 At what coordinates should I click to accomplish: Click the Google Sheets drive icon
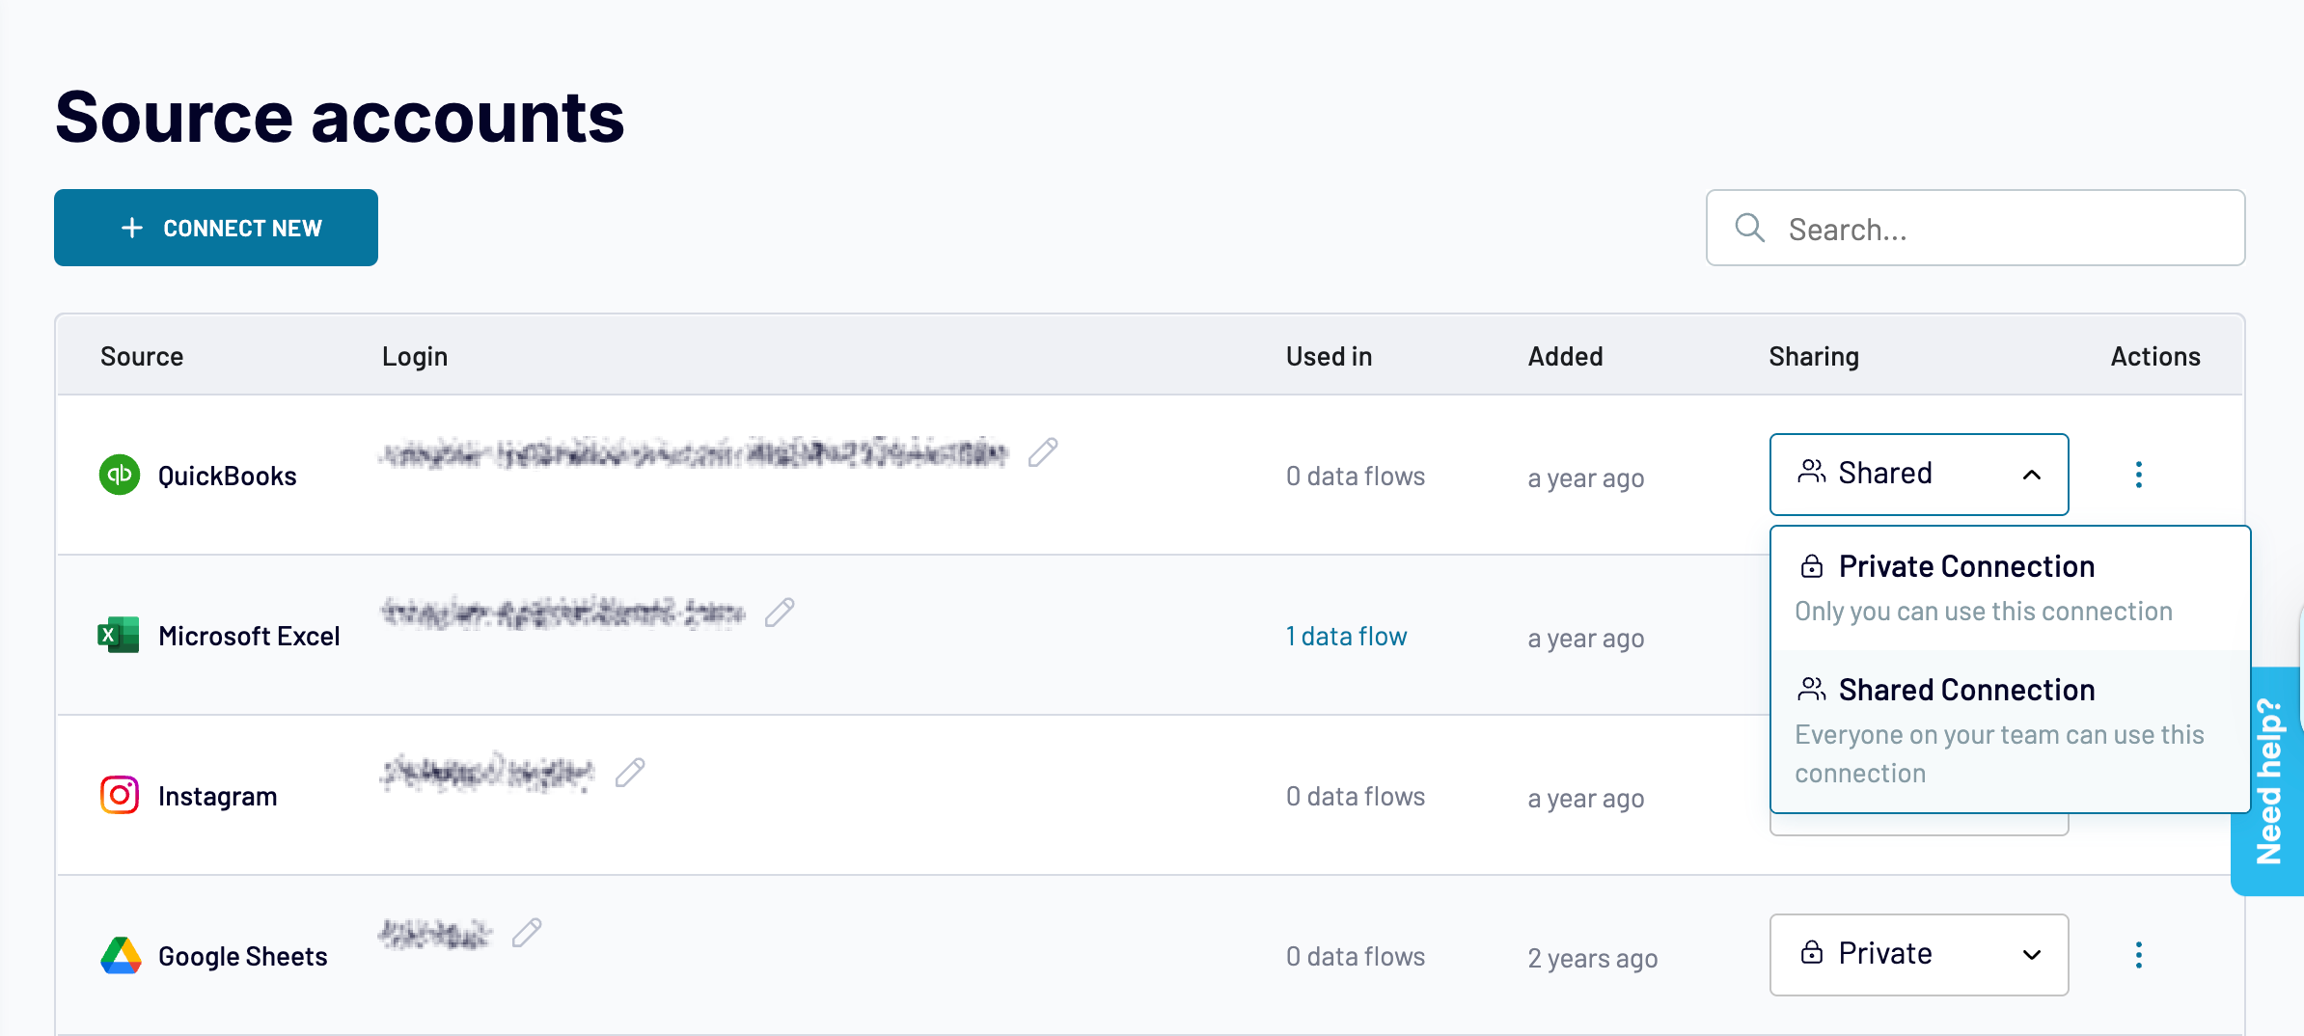pyautogui.click(x=120, y=956)
